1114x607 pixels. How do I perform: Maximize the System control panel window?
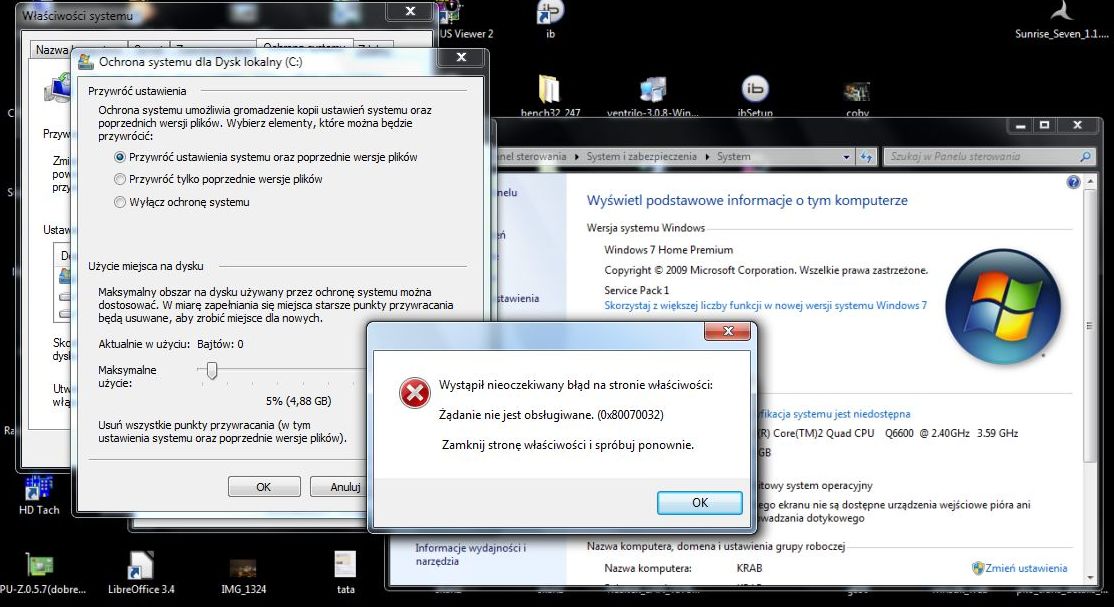(x=1044, y=125)
